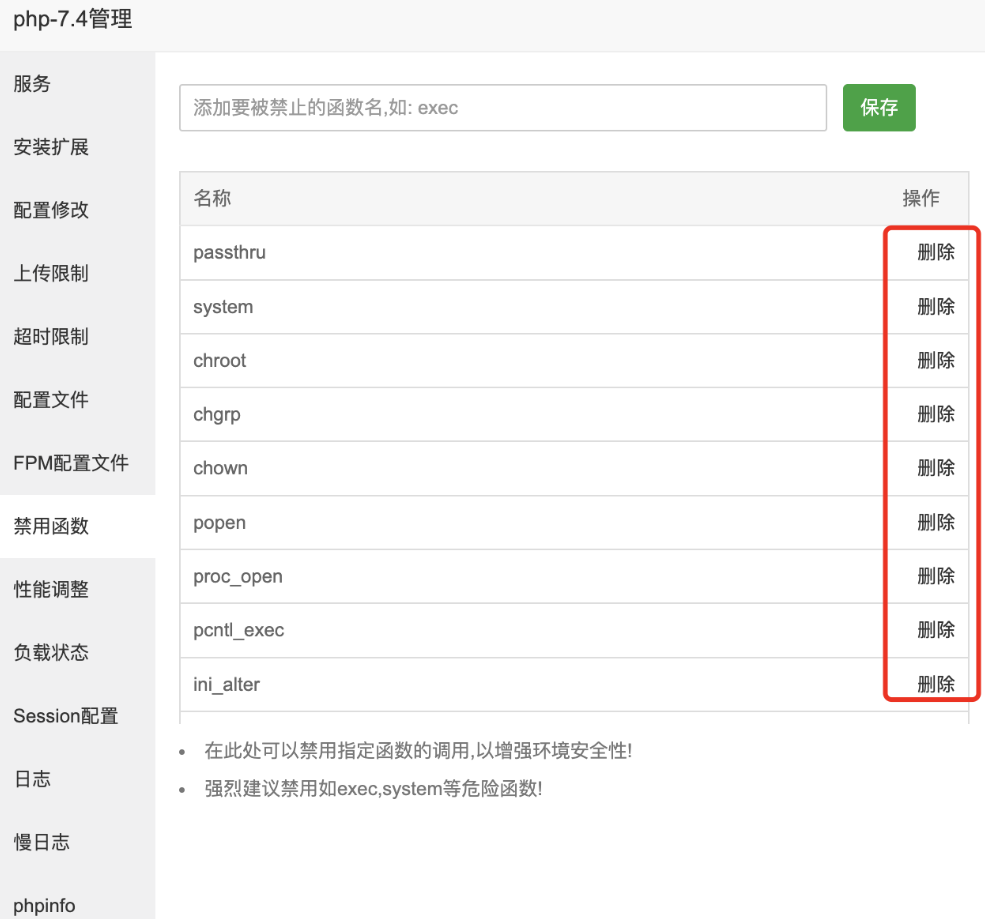
Task: Open the 性能调整 performance tuning page
Action: (50, 589)
